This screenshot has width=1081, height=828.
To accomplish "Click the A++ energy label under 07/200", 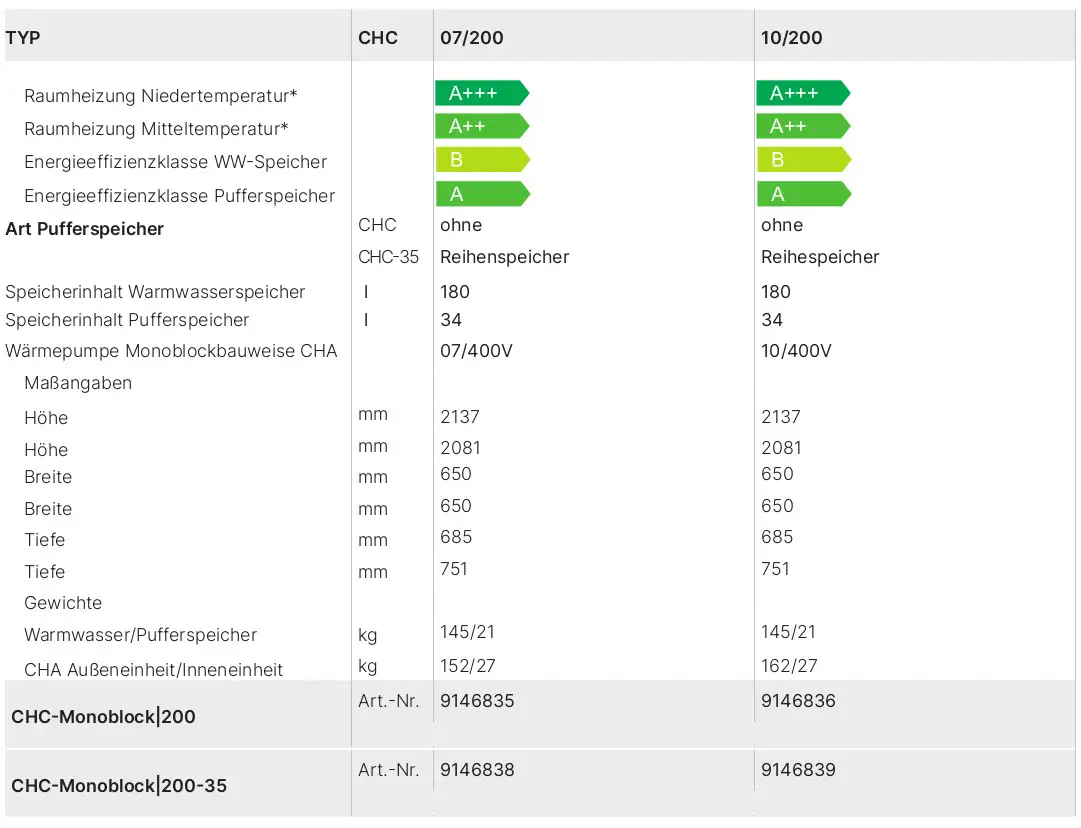I will (482, 126).
